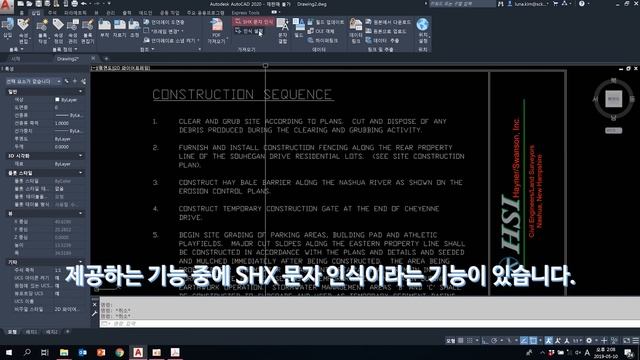Click the ViewCube top face
This screenshot has height=360, width=640.
click(613, 99)
